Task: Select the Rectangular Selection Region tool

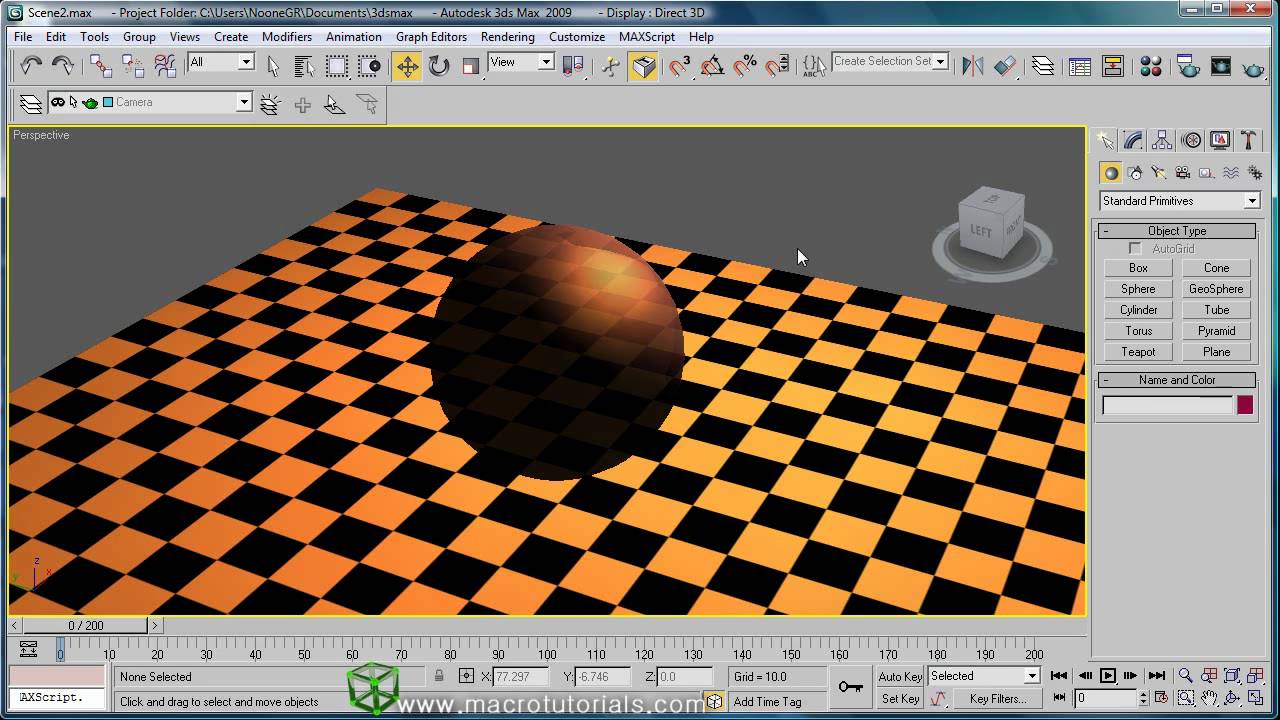Action: point(337,66)
